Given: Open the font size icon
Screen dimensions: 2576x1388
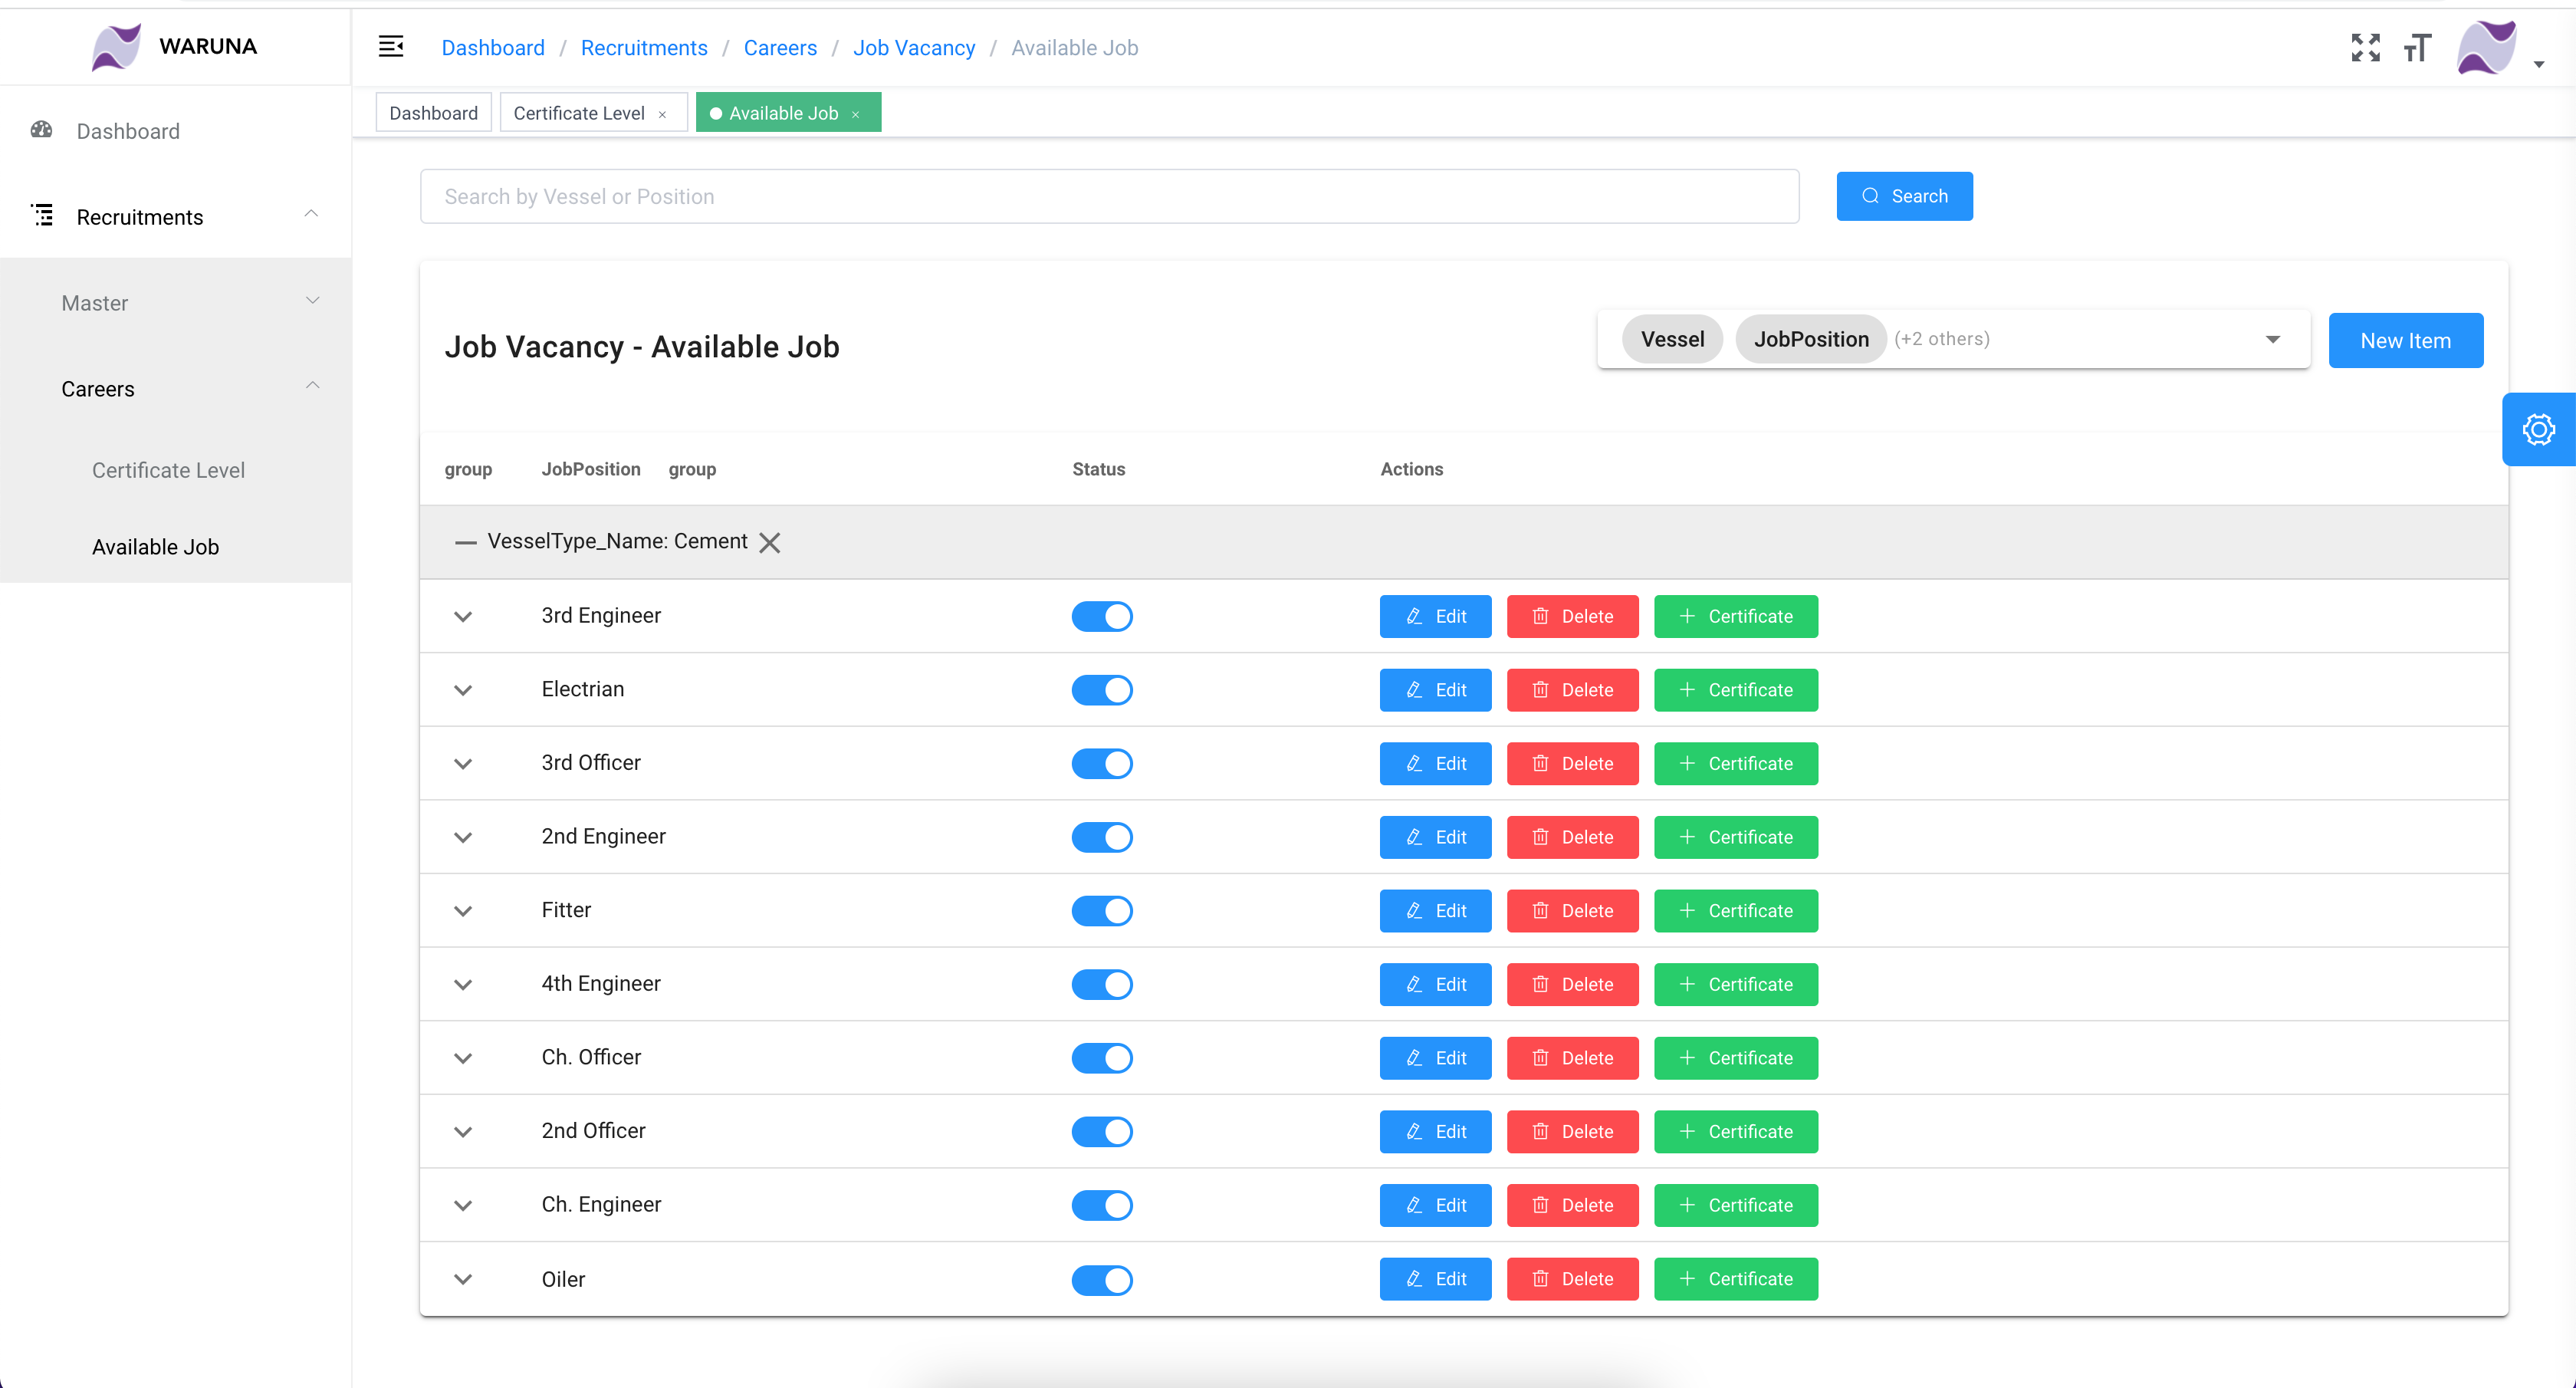Looking at the screenshot, I should (2417, 47).
